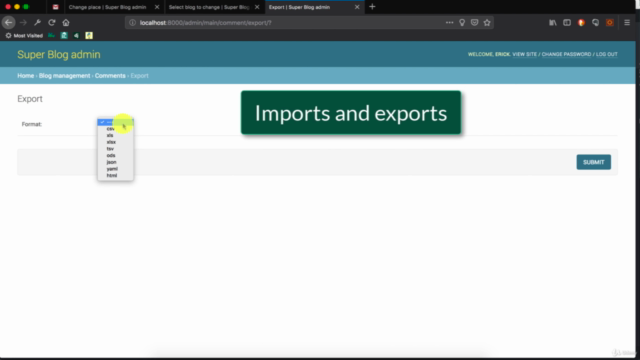Image resolution: width=640 pixels, height=360 pixels.
Task: Choose xls in Format dropdown
Action: coord(115,135)
